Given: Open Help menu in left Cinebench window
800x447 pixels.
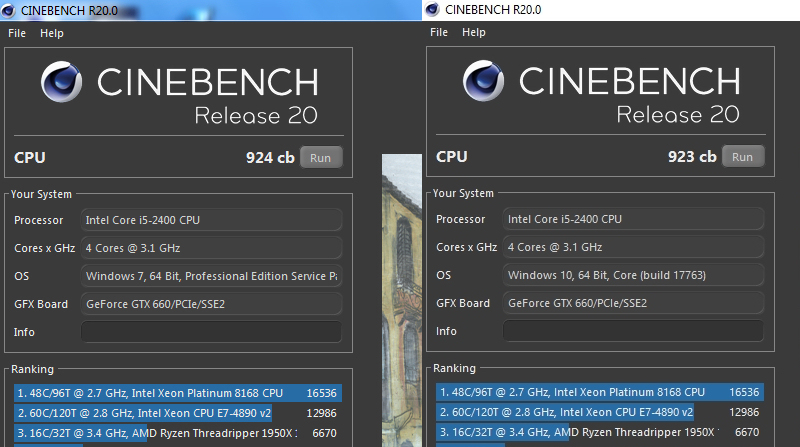Looking at the screenshot, I should click(x=52, y=33).
